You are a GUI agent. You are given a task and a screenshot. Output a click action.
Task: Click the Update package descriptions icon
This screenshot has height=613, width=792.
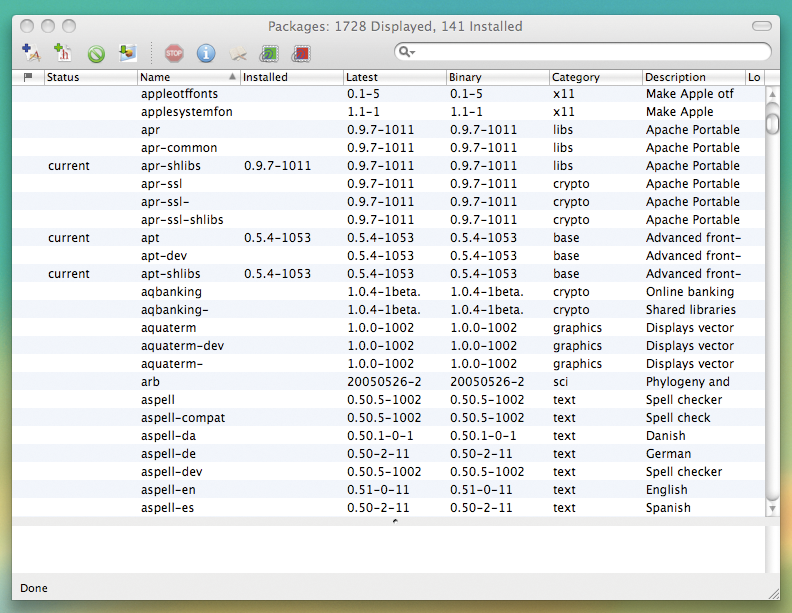(128, 53)
